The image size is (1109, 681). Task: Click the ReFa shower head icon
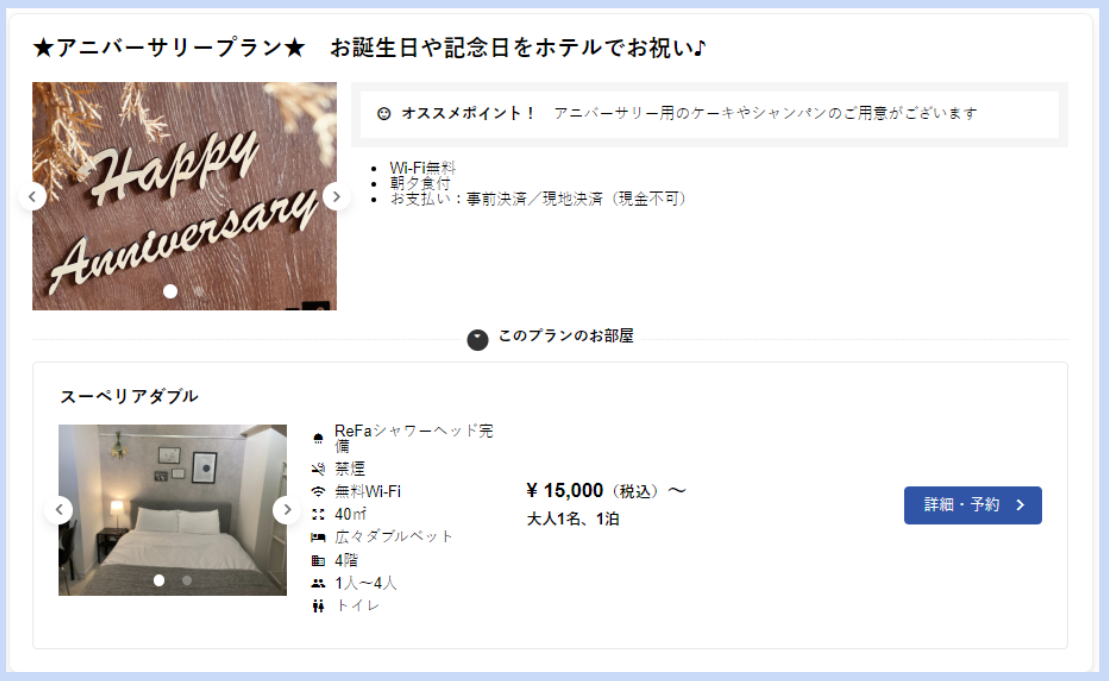coord(318,438)
